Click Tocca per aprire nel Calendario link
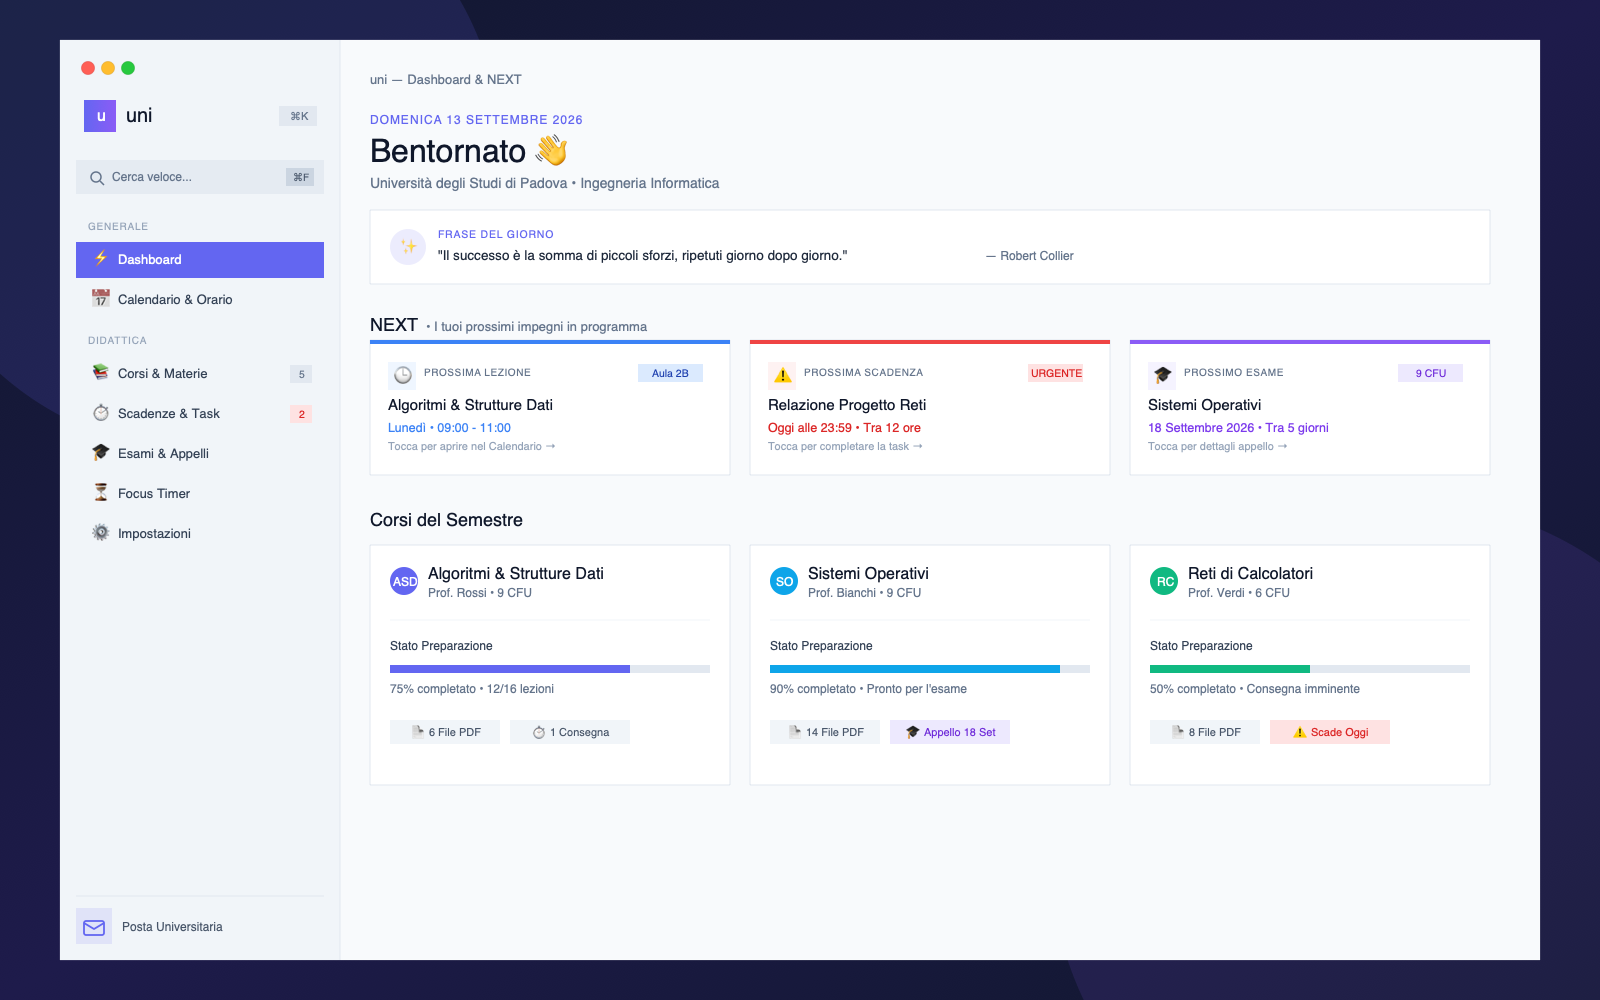The width and height of the screenshot is (1600, 1000). point(471,447)
